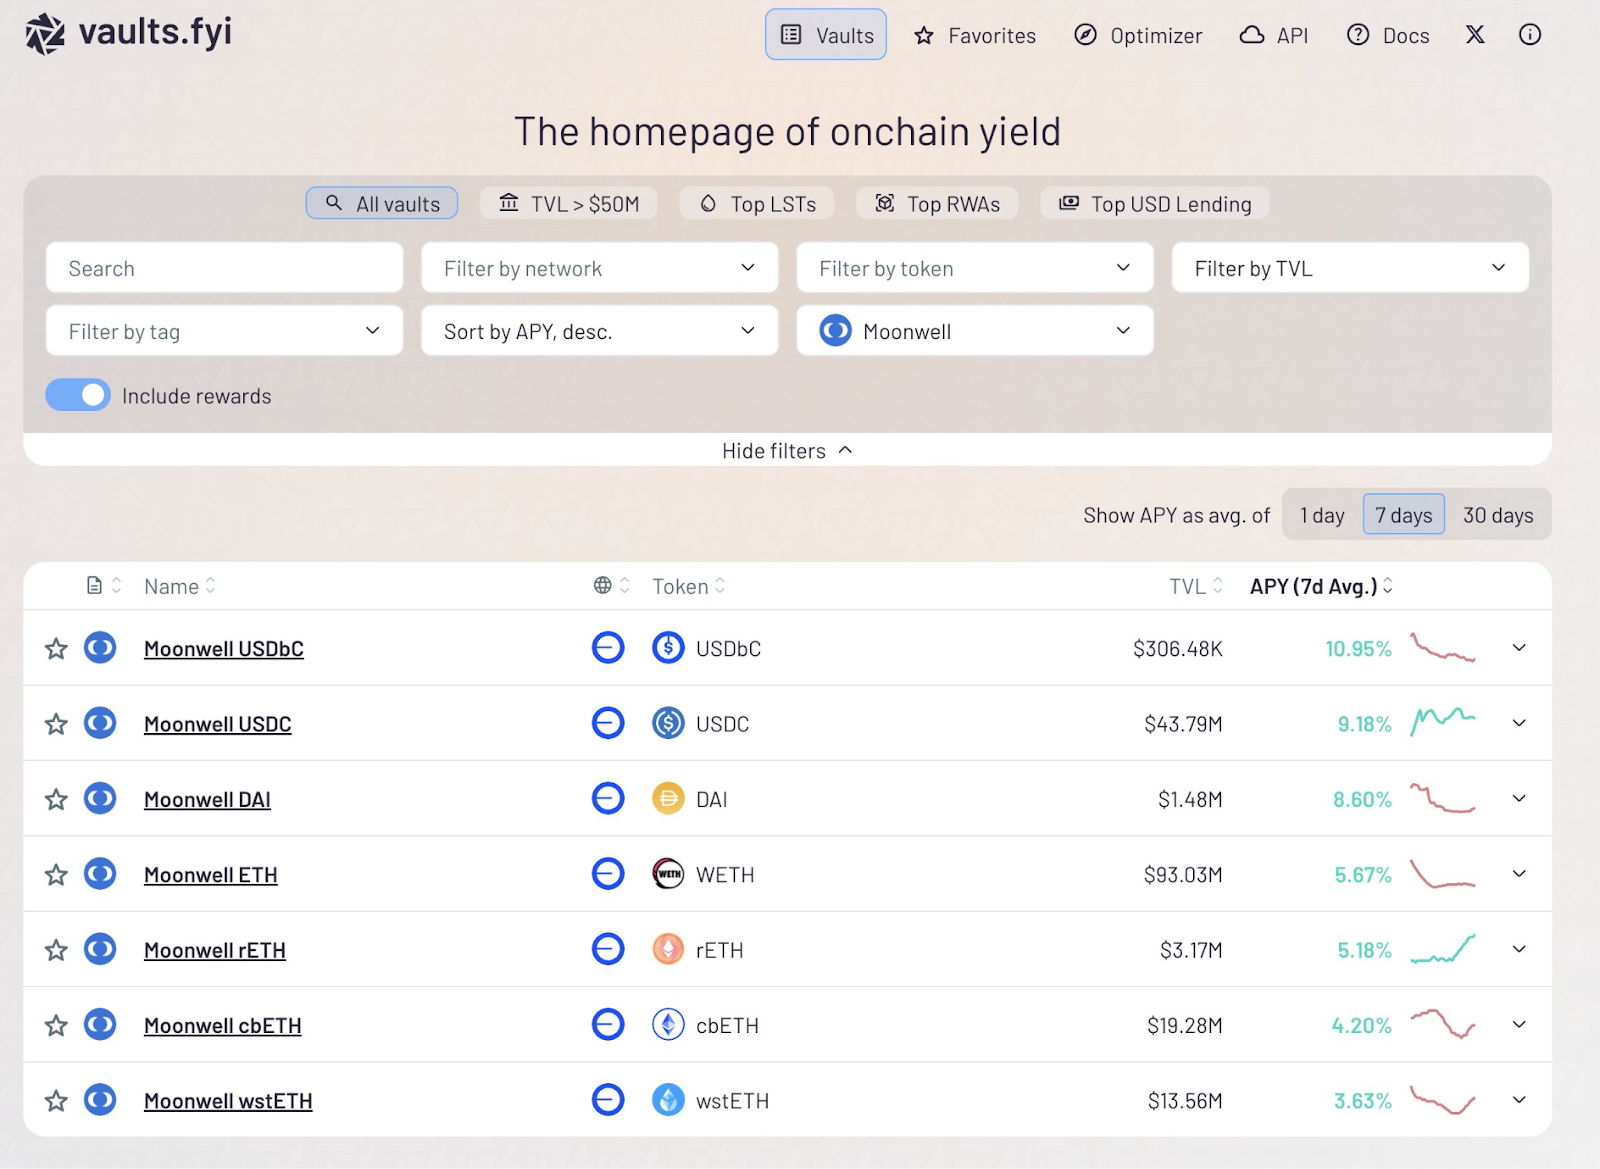Open Filter by token dropdown
Image resolution: width=1600 pixels, height=1169 pixels.
[x=975, y=268]
